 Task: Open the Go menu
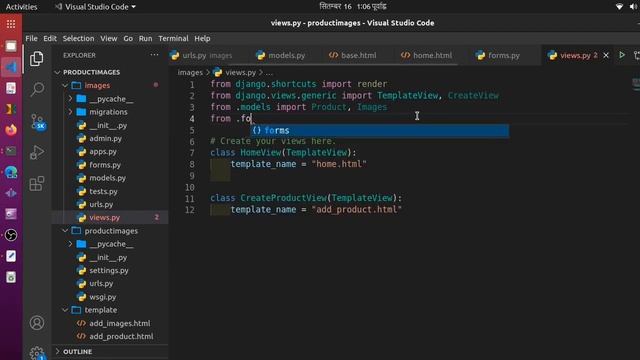pos(128,38)
